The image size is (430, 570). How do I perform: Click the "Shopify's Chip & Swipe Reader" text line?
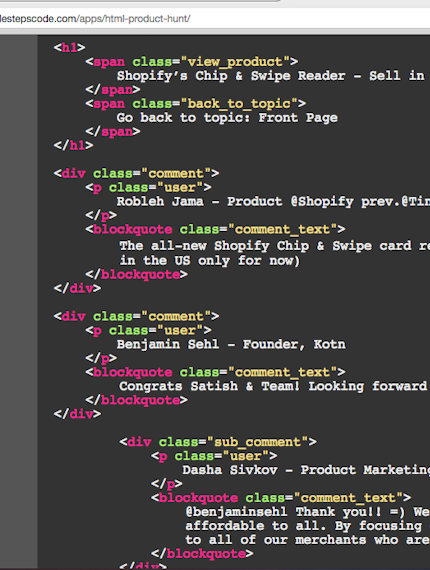271,76
